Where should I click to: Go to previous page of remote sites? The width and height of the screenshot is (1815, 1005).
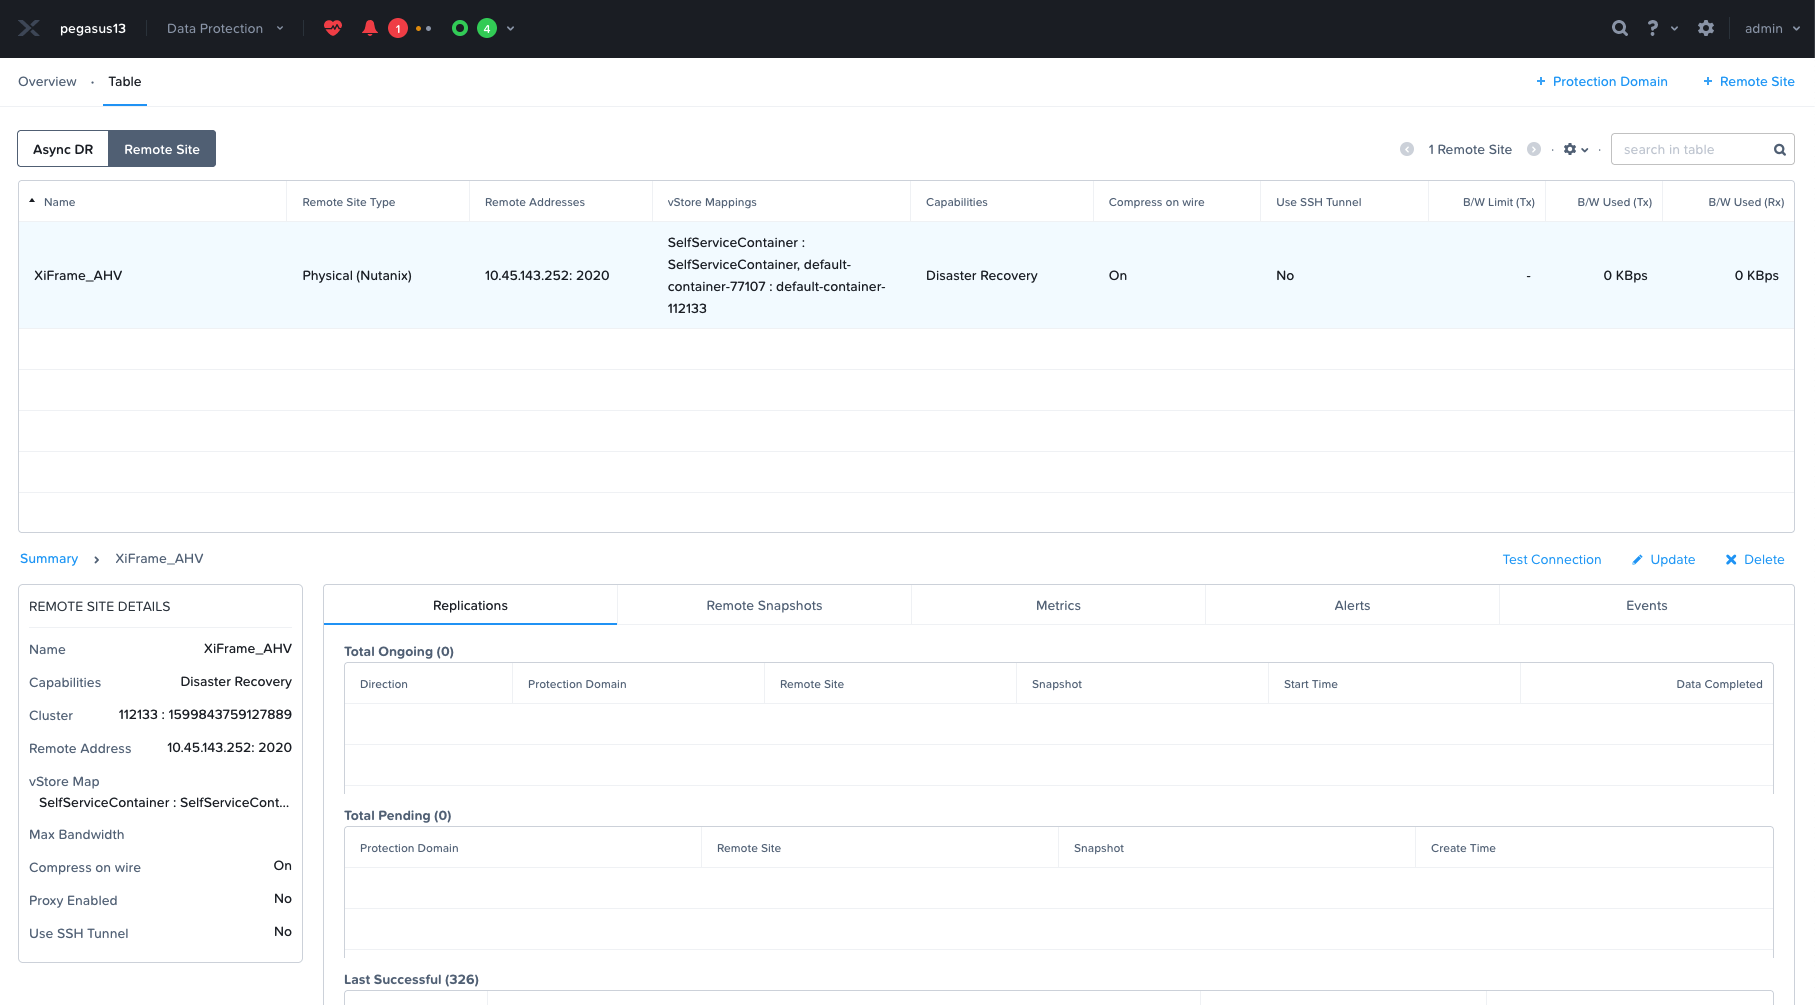(1407, 149)
